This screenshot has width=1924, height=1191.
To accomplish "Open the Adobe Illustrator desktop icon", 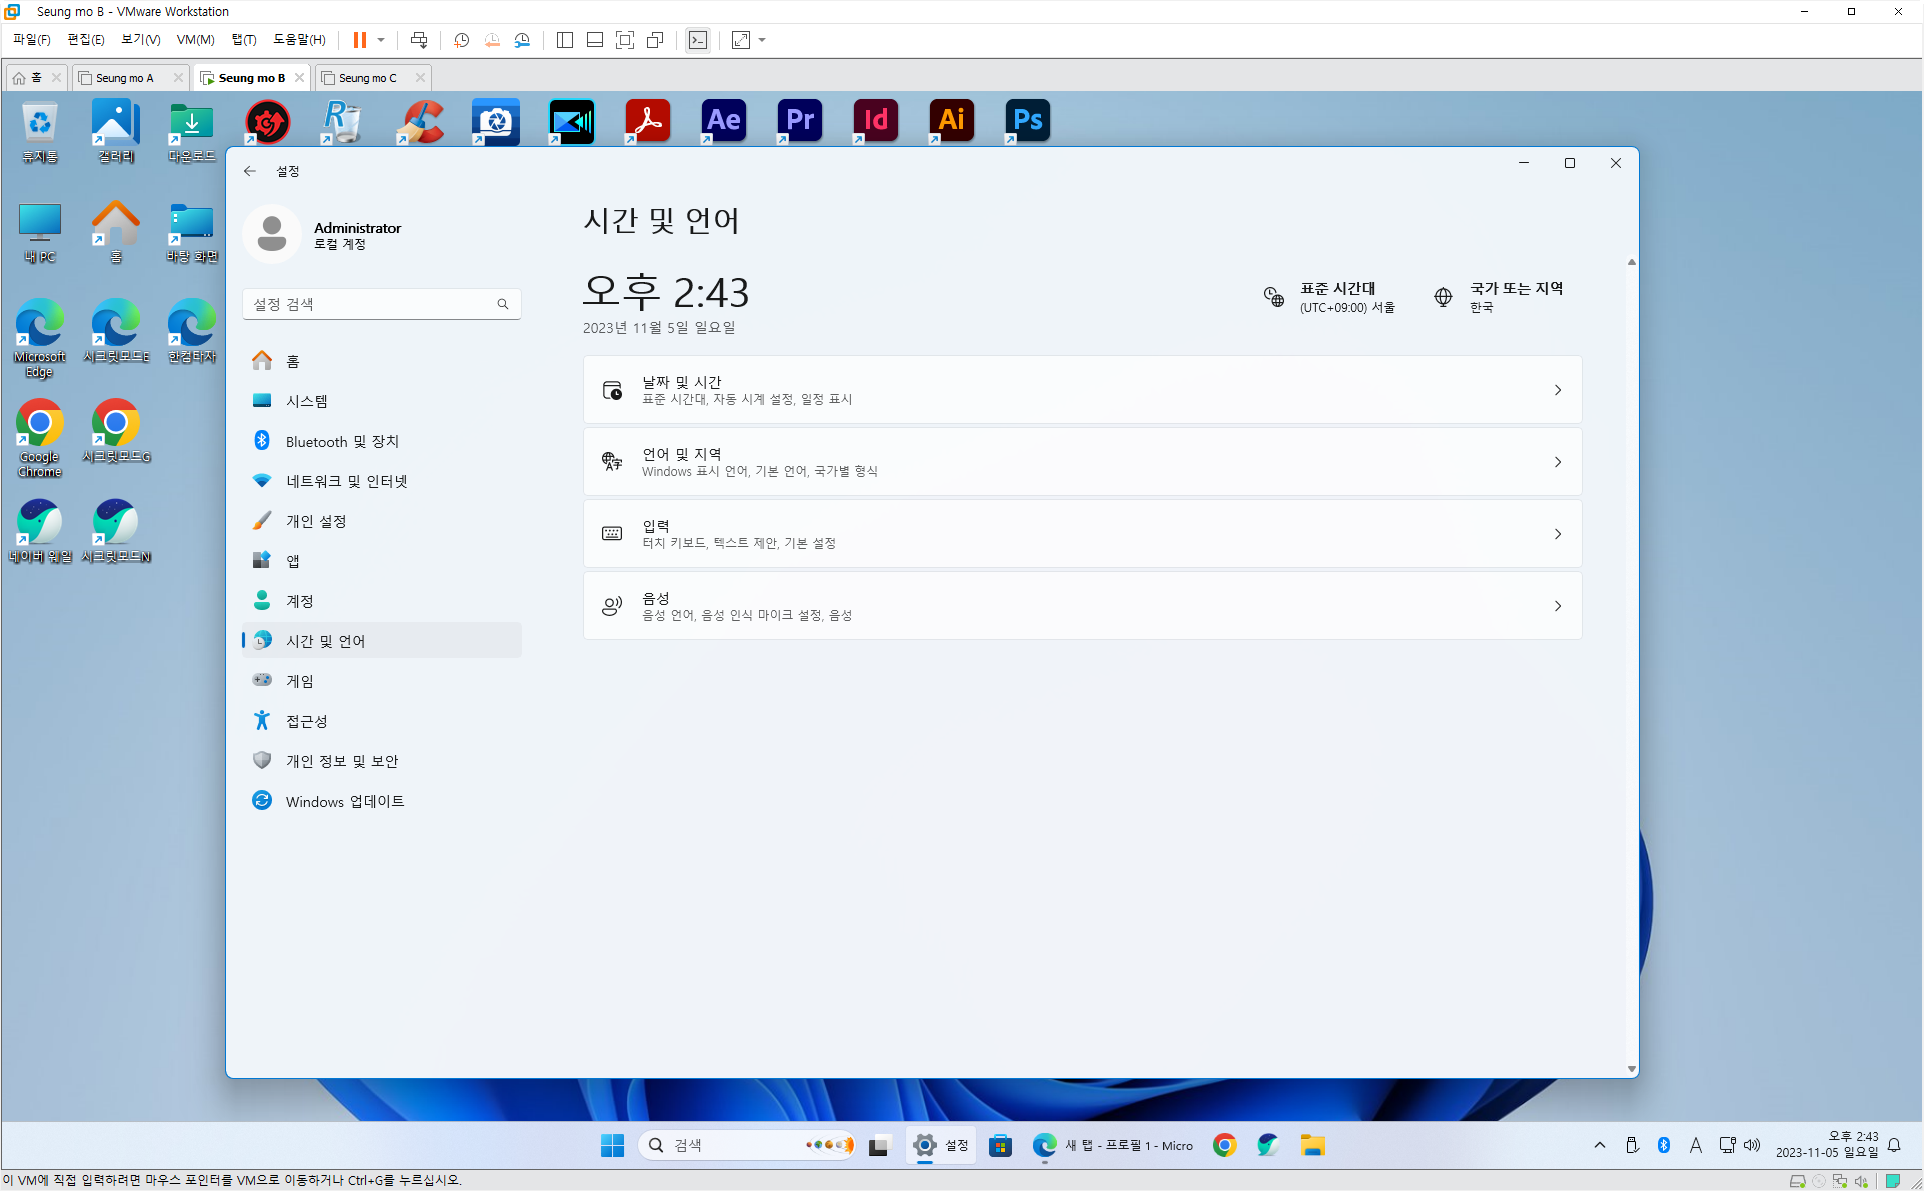I will [x=951, y=121].
